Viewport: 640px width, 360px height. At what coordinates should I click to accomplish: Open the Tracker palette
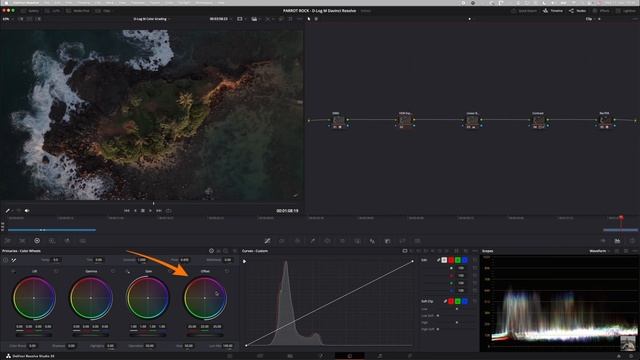point(342,241)
